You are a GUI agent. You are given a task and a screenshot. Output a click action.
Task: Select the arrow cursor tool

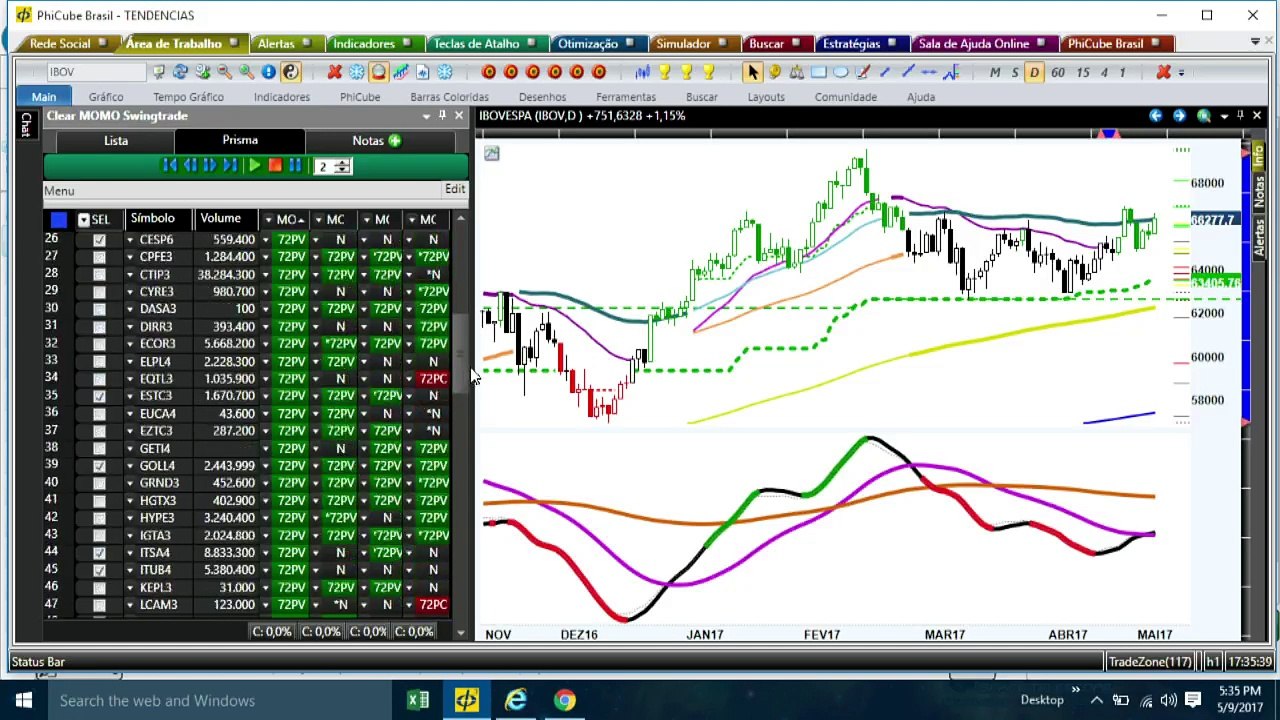(752, 72)
